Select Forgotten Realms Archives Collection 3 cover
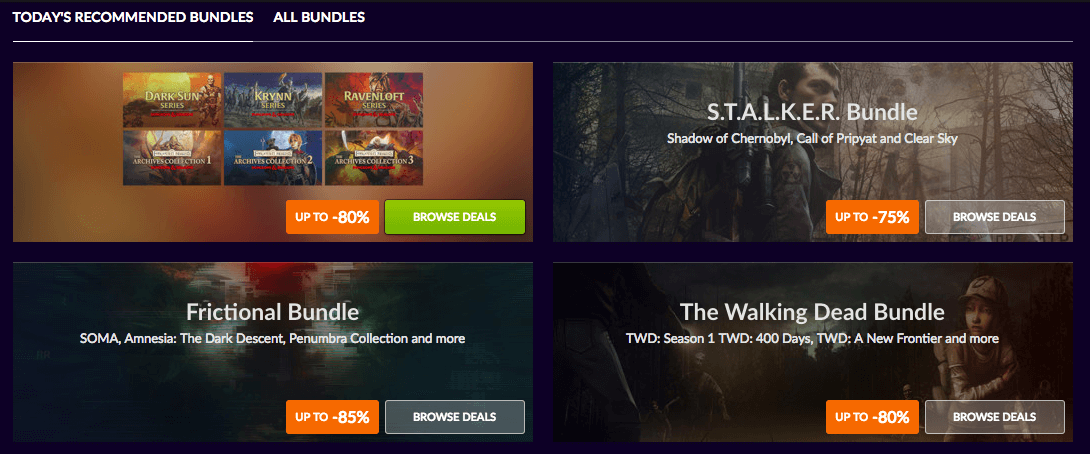Image resolution: width=1090 pixels, height=454 pixels. click(x=373, y=158)
